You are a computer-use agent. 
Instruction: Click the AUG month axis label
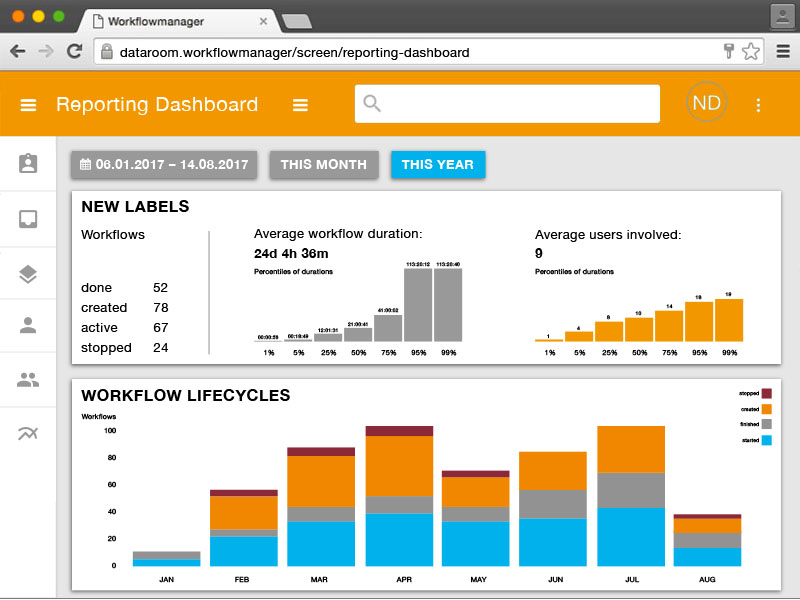[707, 580]
